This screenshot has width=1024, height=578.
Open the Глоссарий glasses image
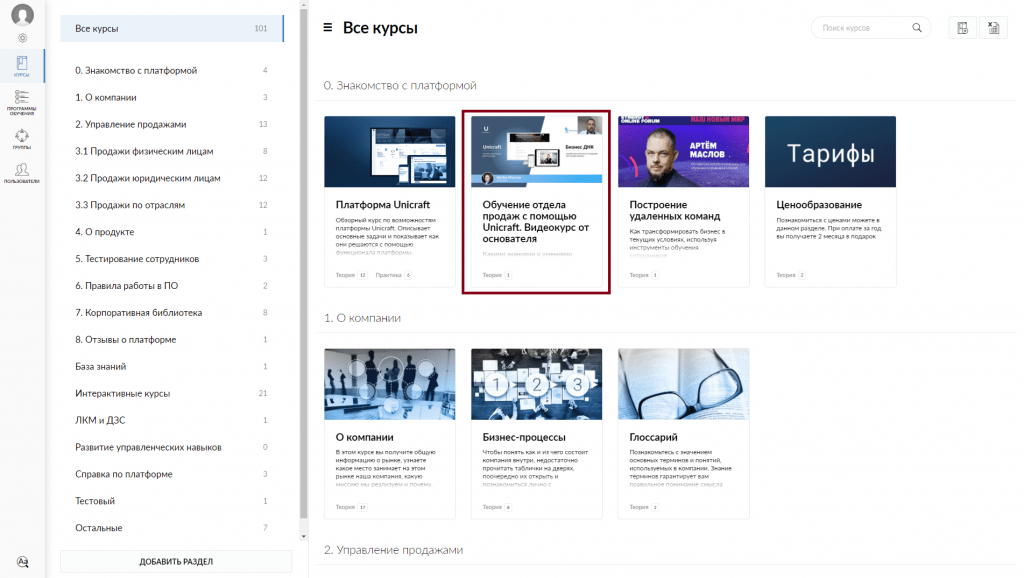click(684, 384)
